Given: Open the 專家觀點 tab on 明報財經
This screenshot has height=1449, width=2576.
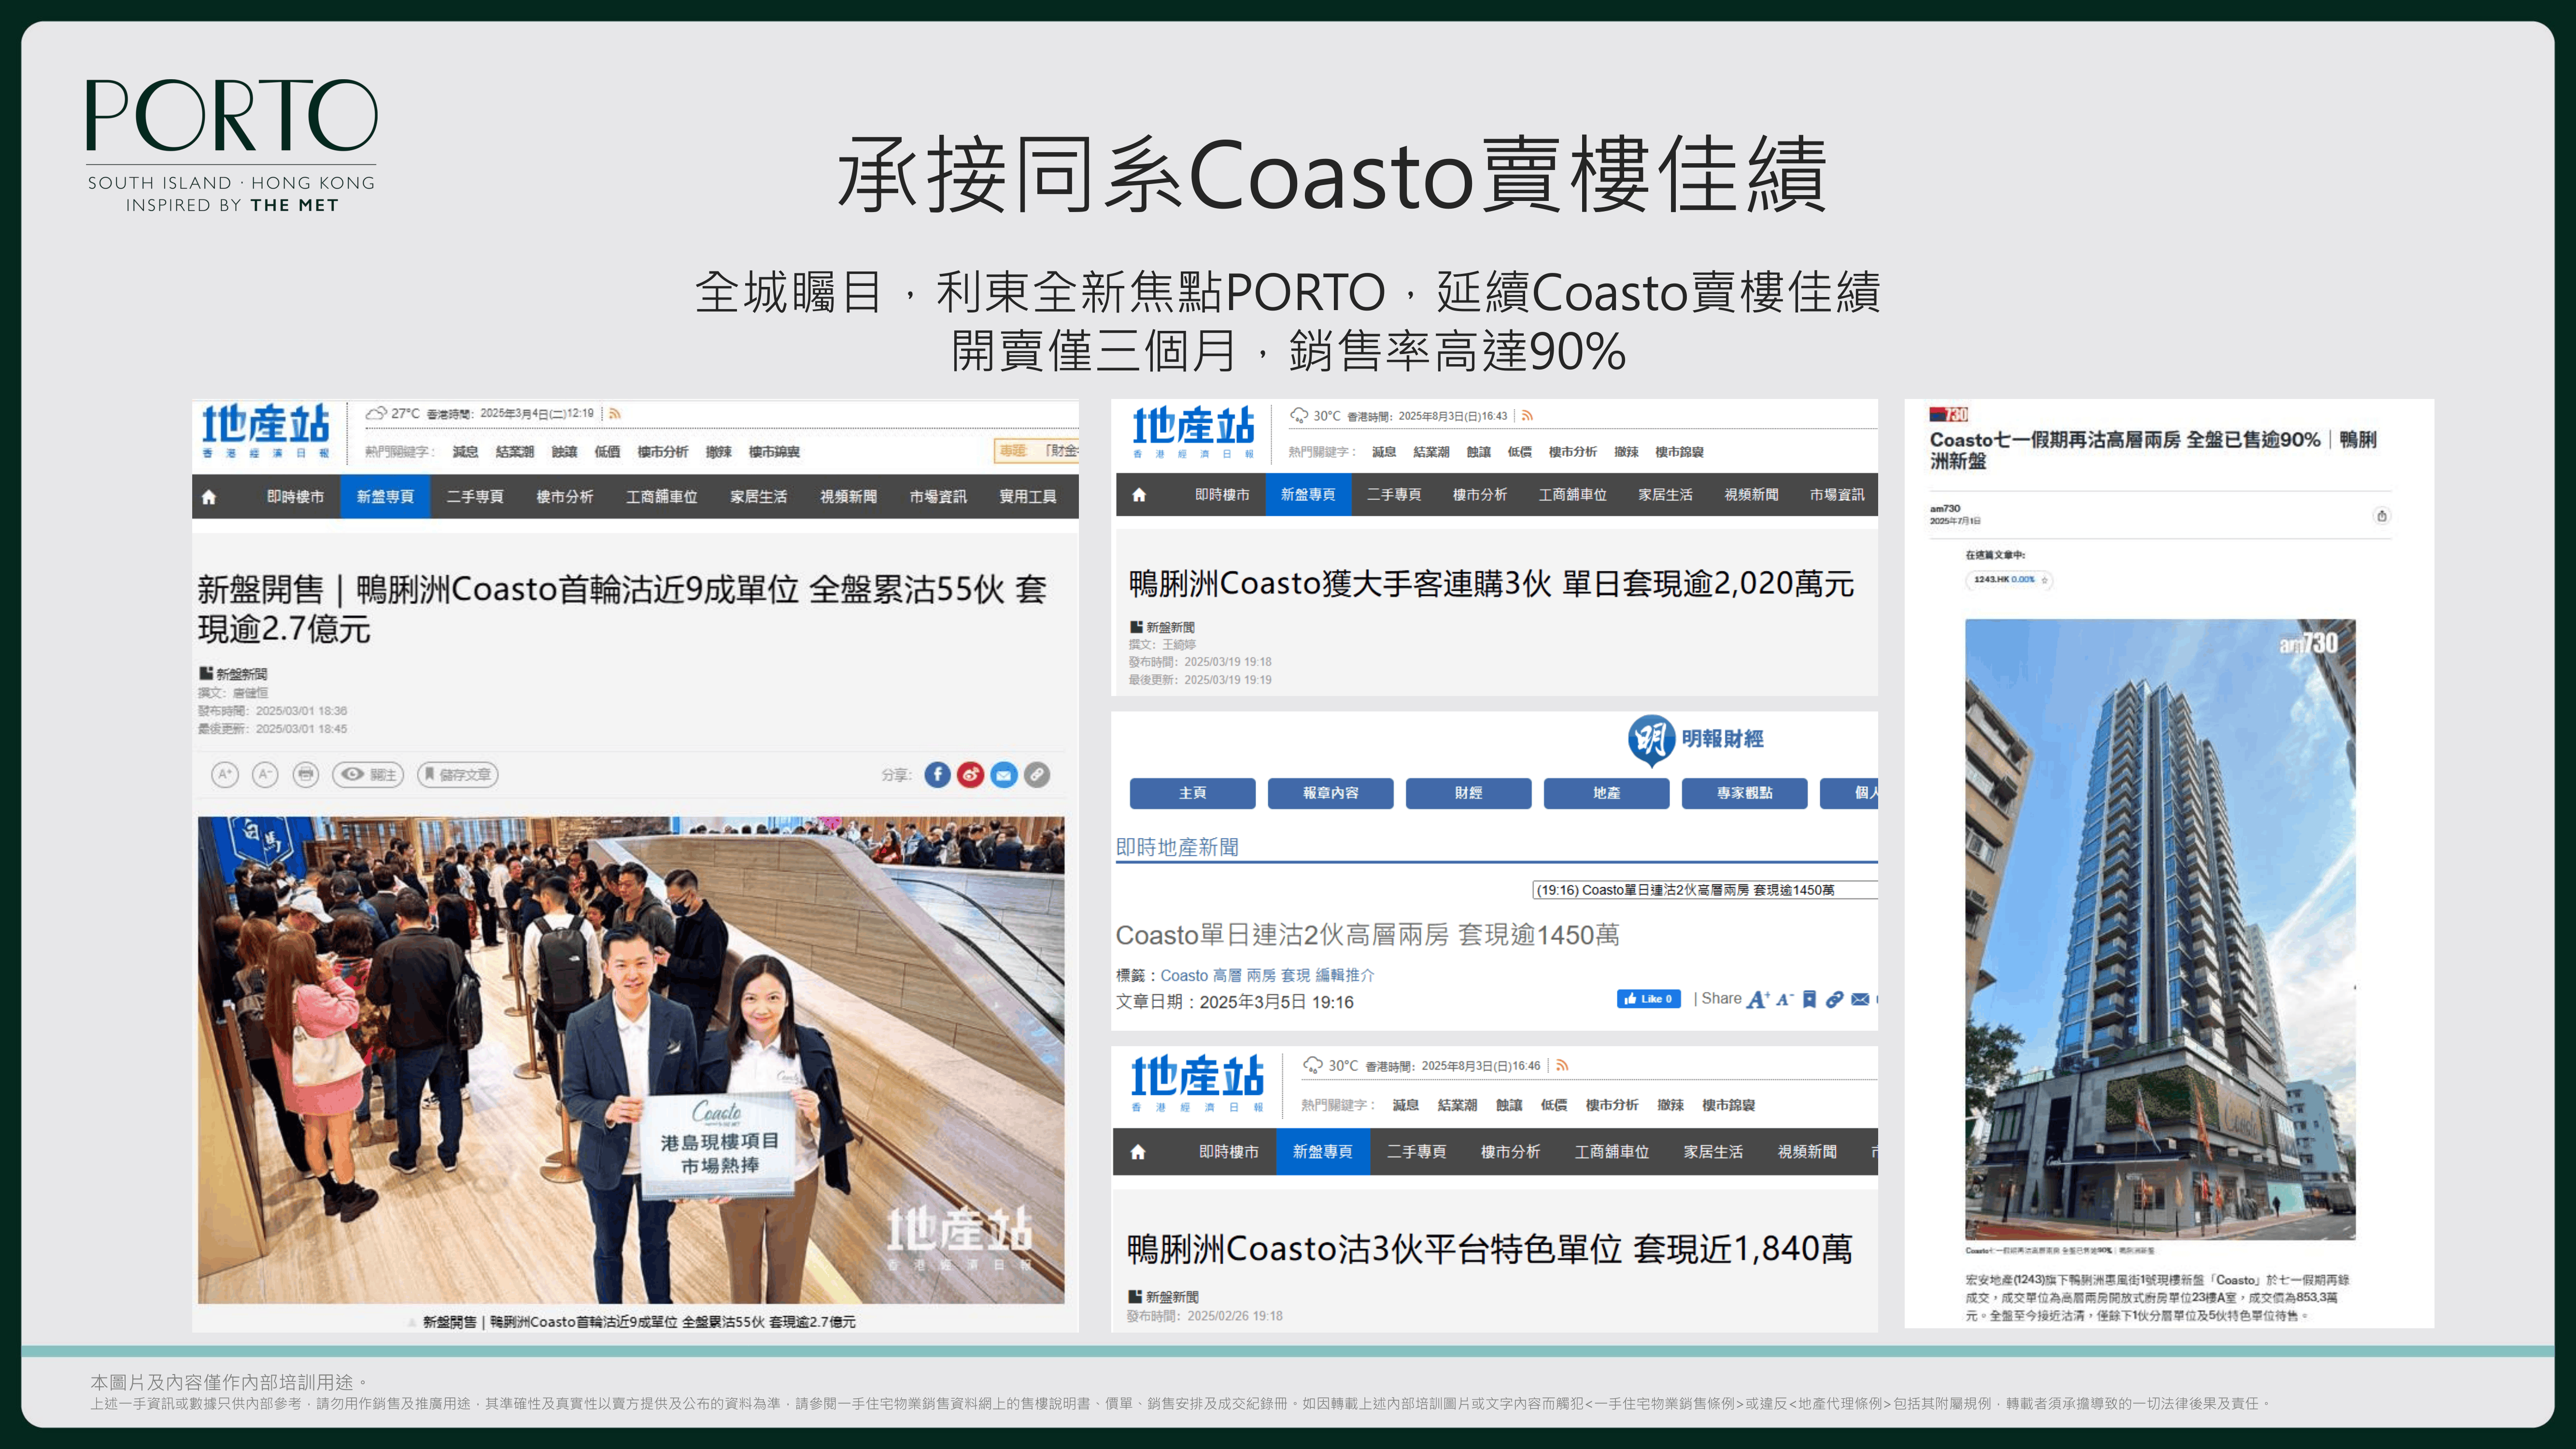Looking at the screenshot, I should 1744,793.
